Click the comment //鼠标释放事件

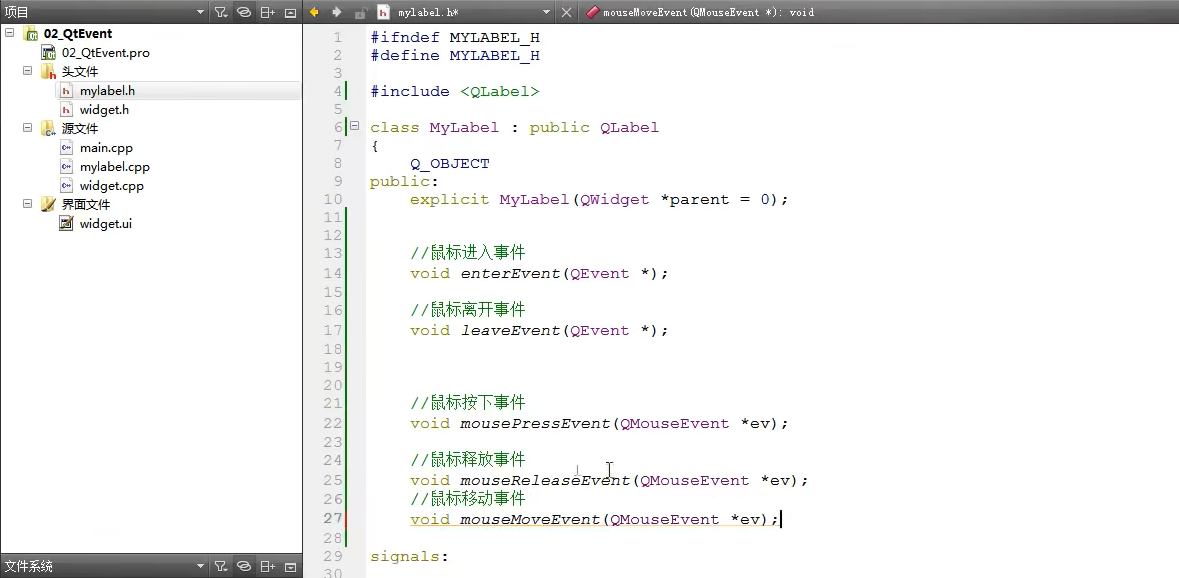[x=468, y=460]
